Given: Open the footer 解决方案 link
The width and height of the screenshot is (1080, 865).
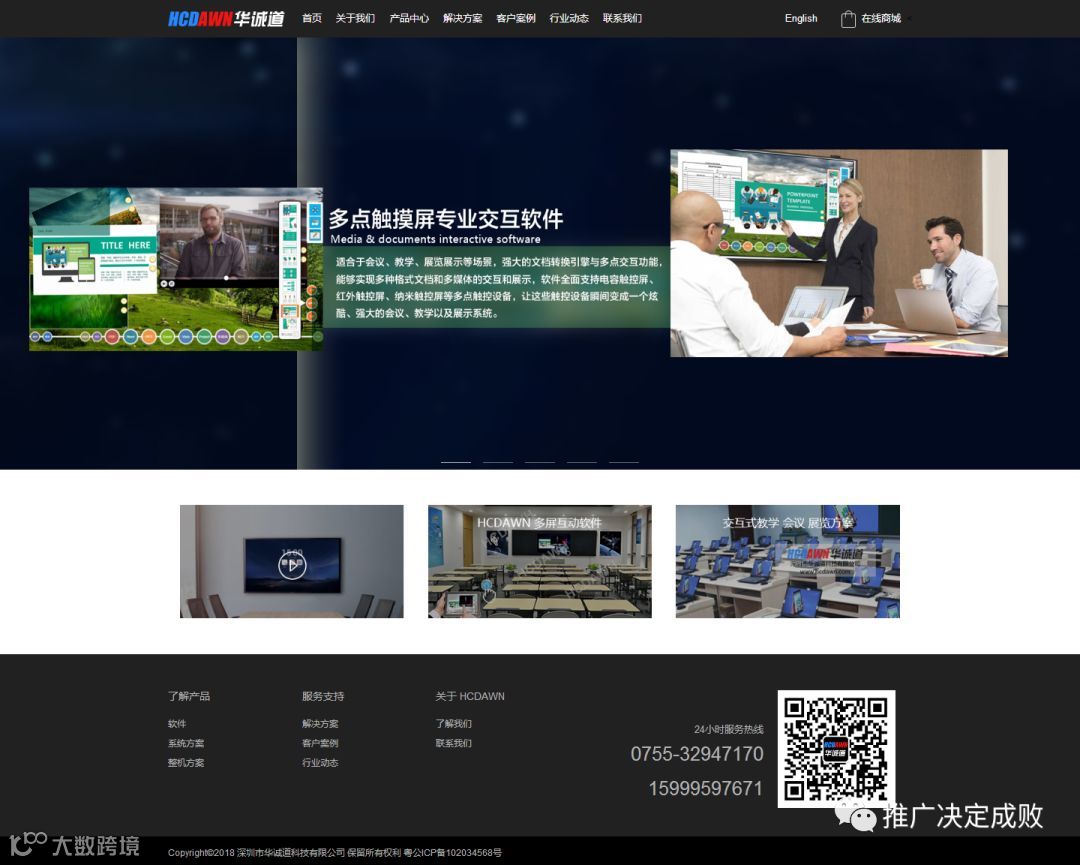Looking at the screenshot, I should 320,724.
